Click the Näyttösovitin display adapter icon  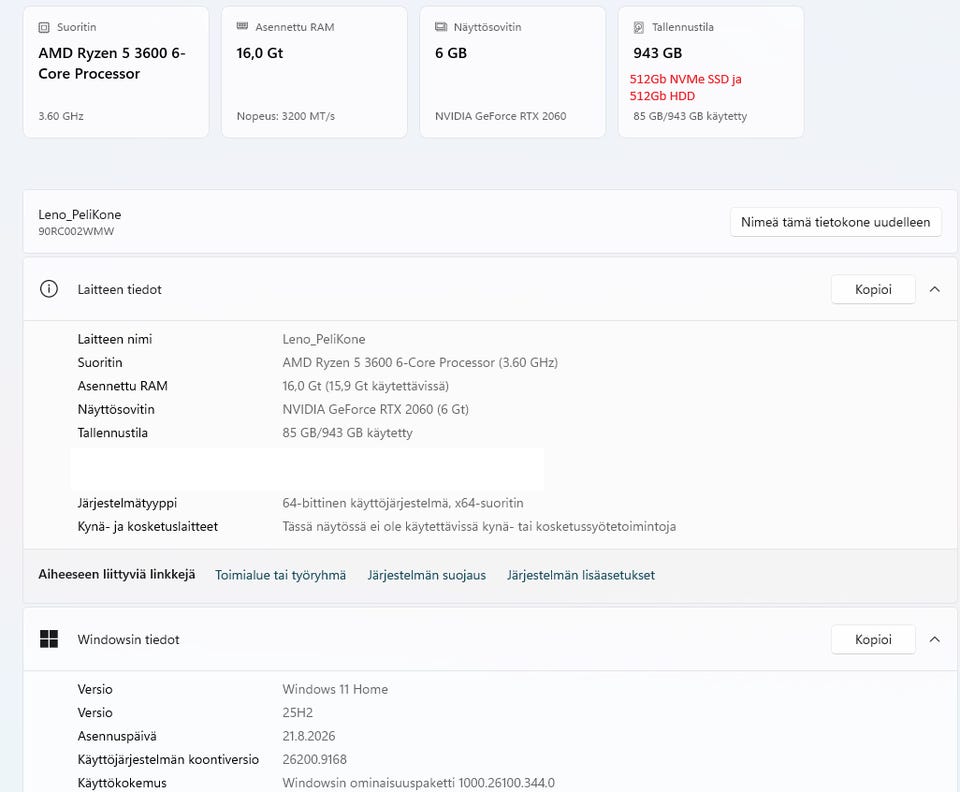pos(440,26)
